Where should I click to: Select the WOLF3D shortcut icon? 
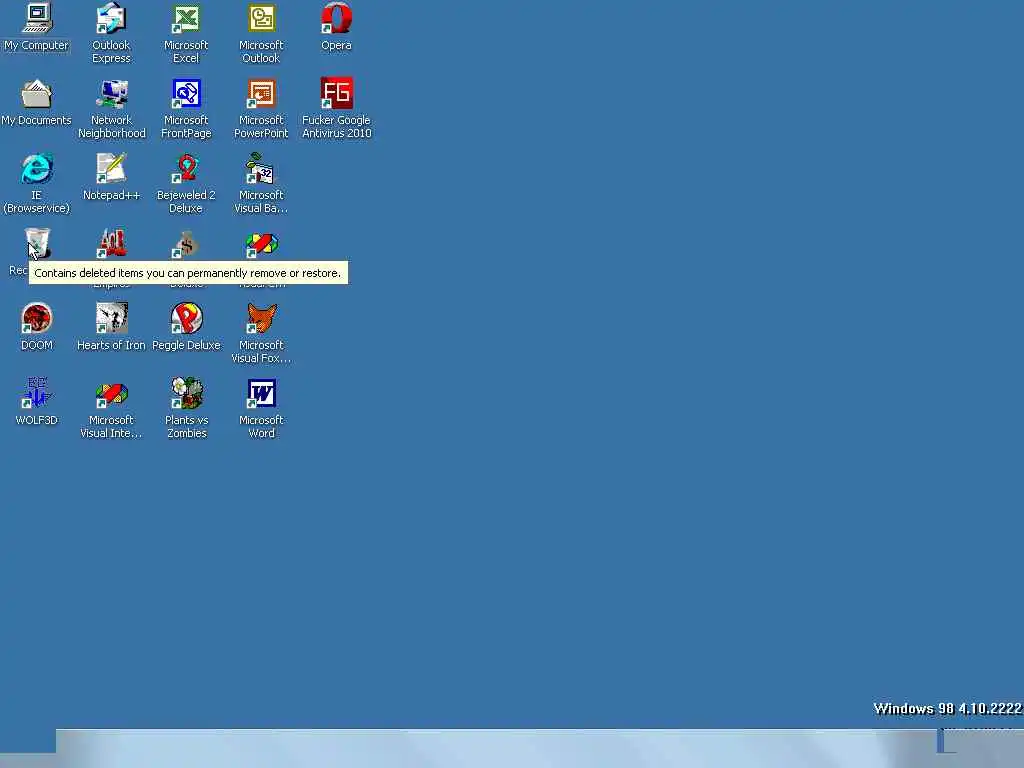(37, 393)
